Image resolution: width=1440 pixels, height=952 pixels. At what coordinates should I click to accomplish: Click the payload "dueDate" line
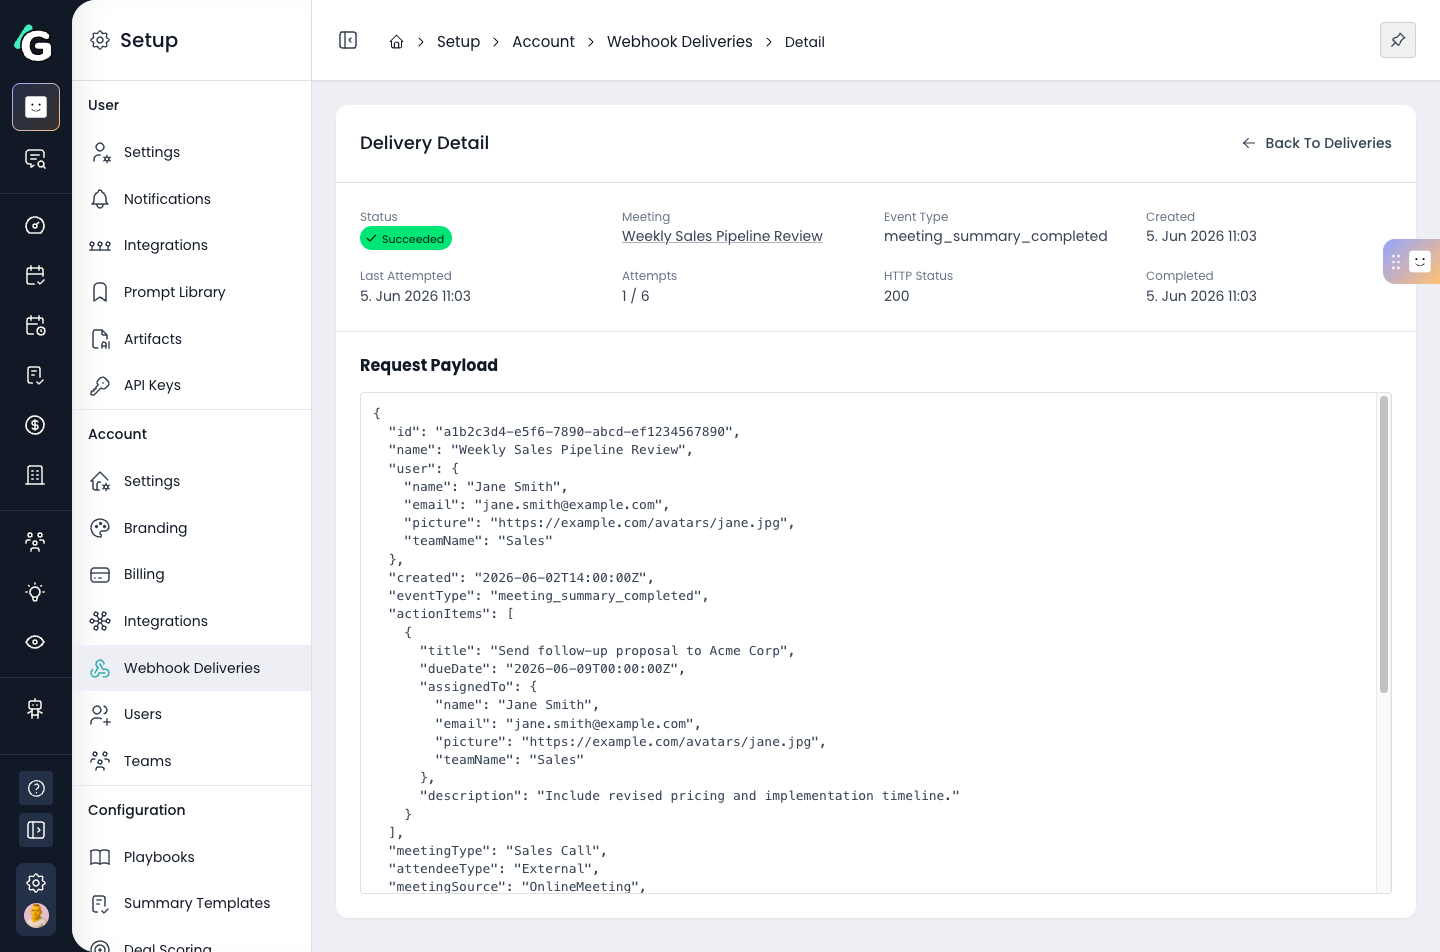coord(553,669)
